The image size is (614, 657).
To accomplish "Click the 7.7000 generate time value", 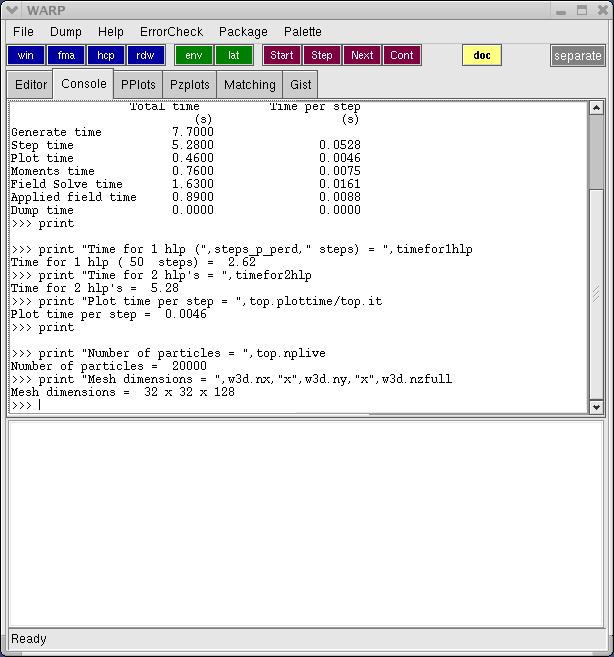I will (x=193, y=132).
